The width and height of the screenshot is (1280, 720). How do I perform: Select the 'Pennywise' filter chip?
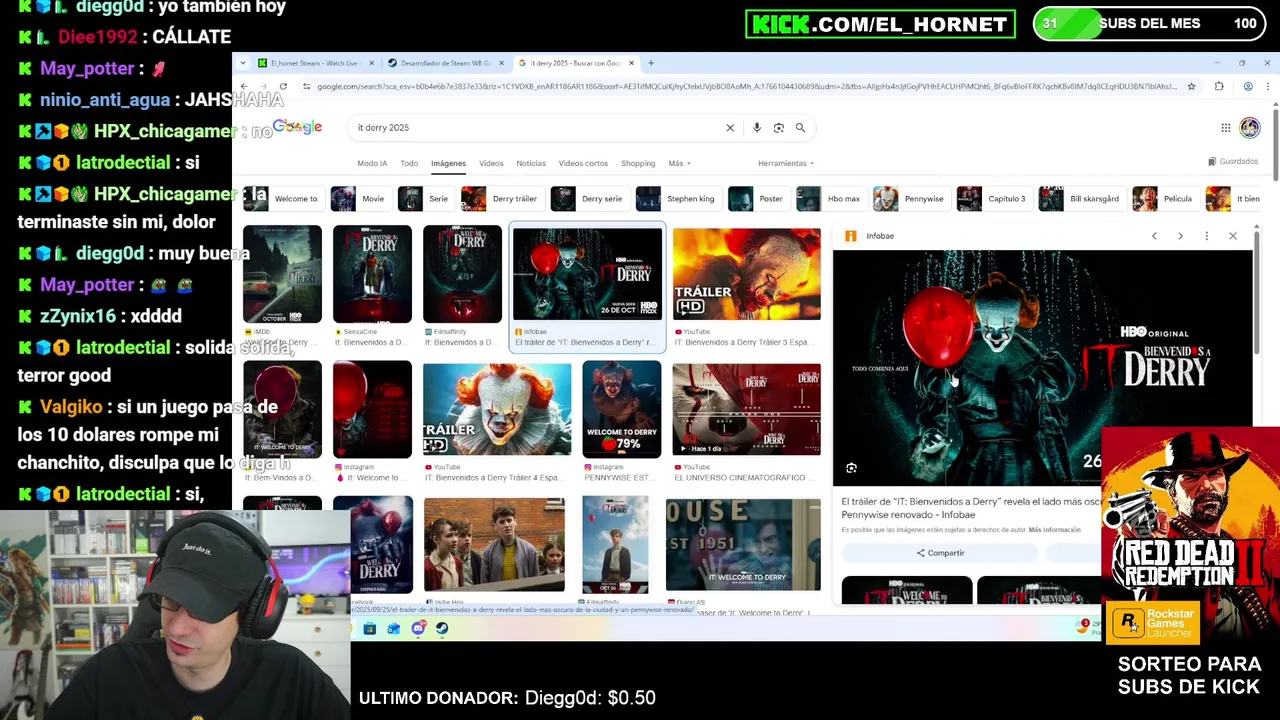[910, 198]
